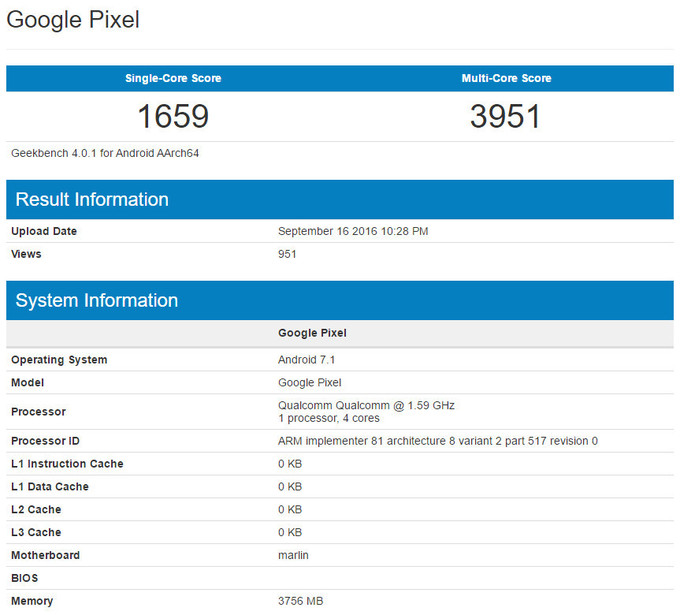Click the L1 Instruction Cache label
The width and height of the screenshot is (680, 615).
(67, 464)
